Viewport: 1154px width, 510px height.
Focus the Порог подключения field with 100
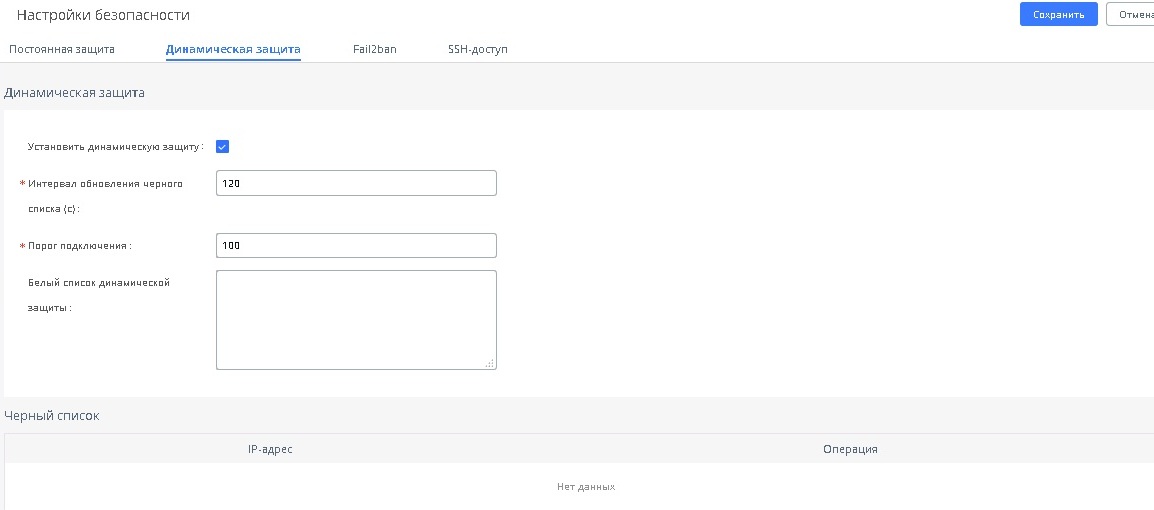click(x=356, y=246)
